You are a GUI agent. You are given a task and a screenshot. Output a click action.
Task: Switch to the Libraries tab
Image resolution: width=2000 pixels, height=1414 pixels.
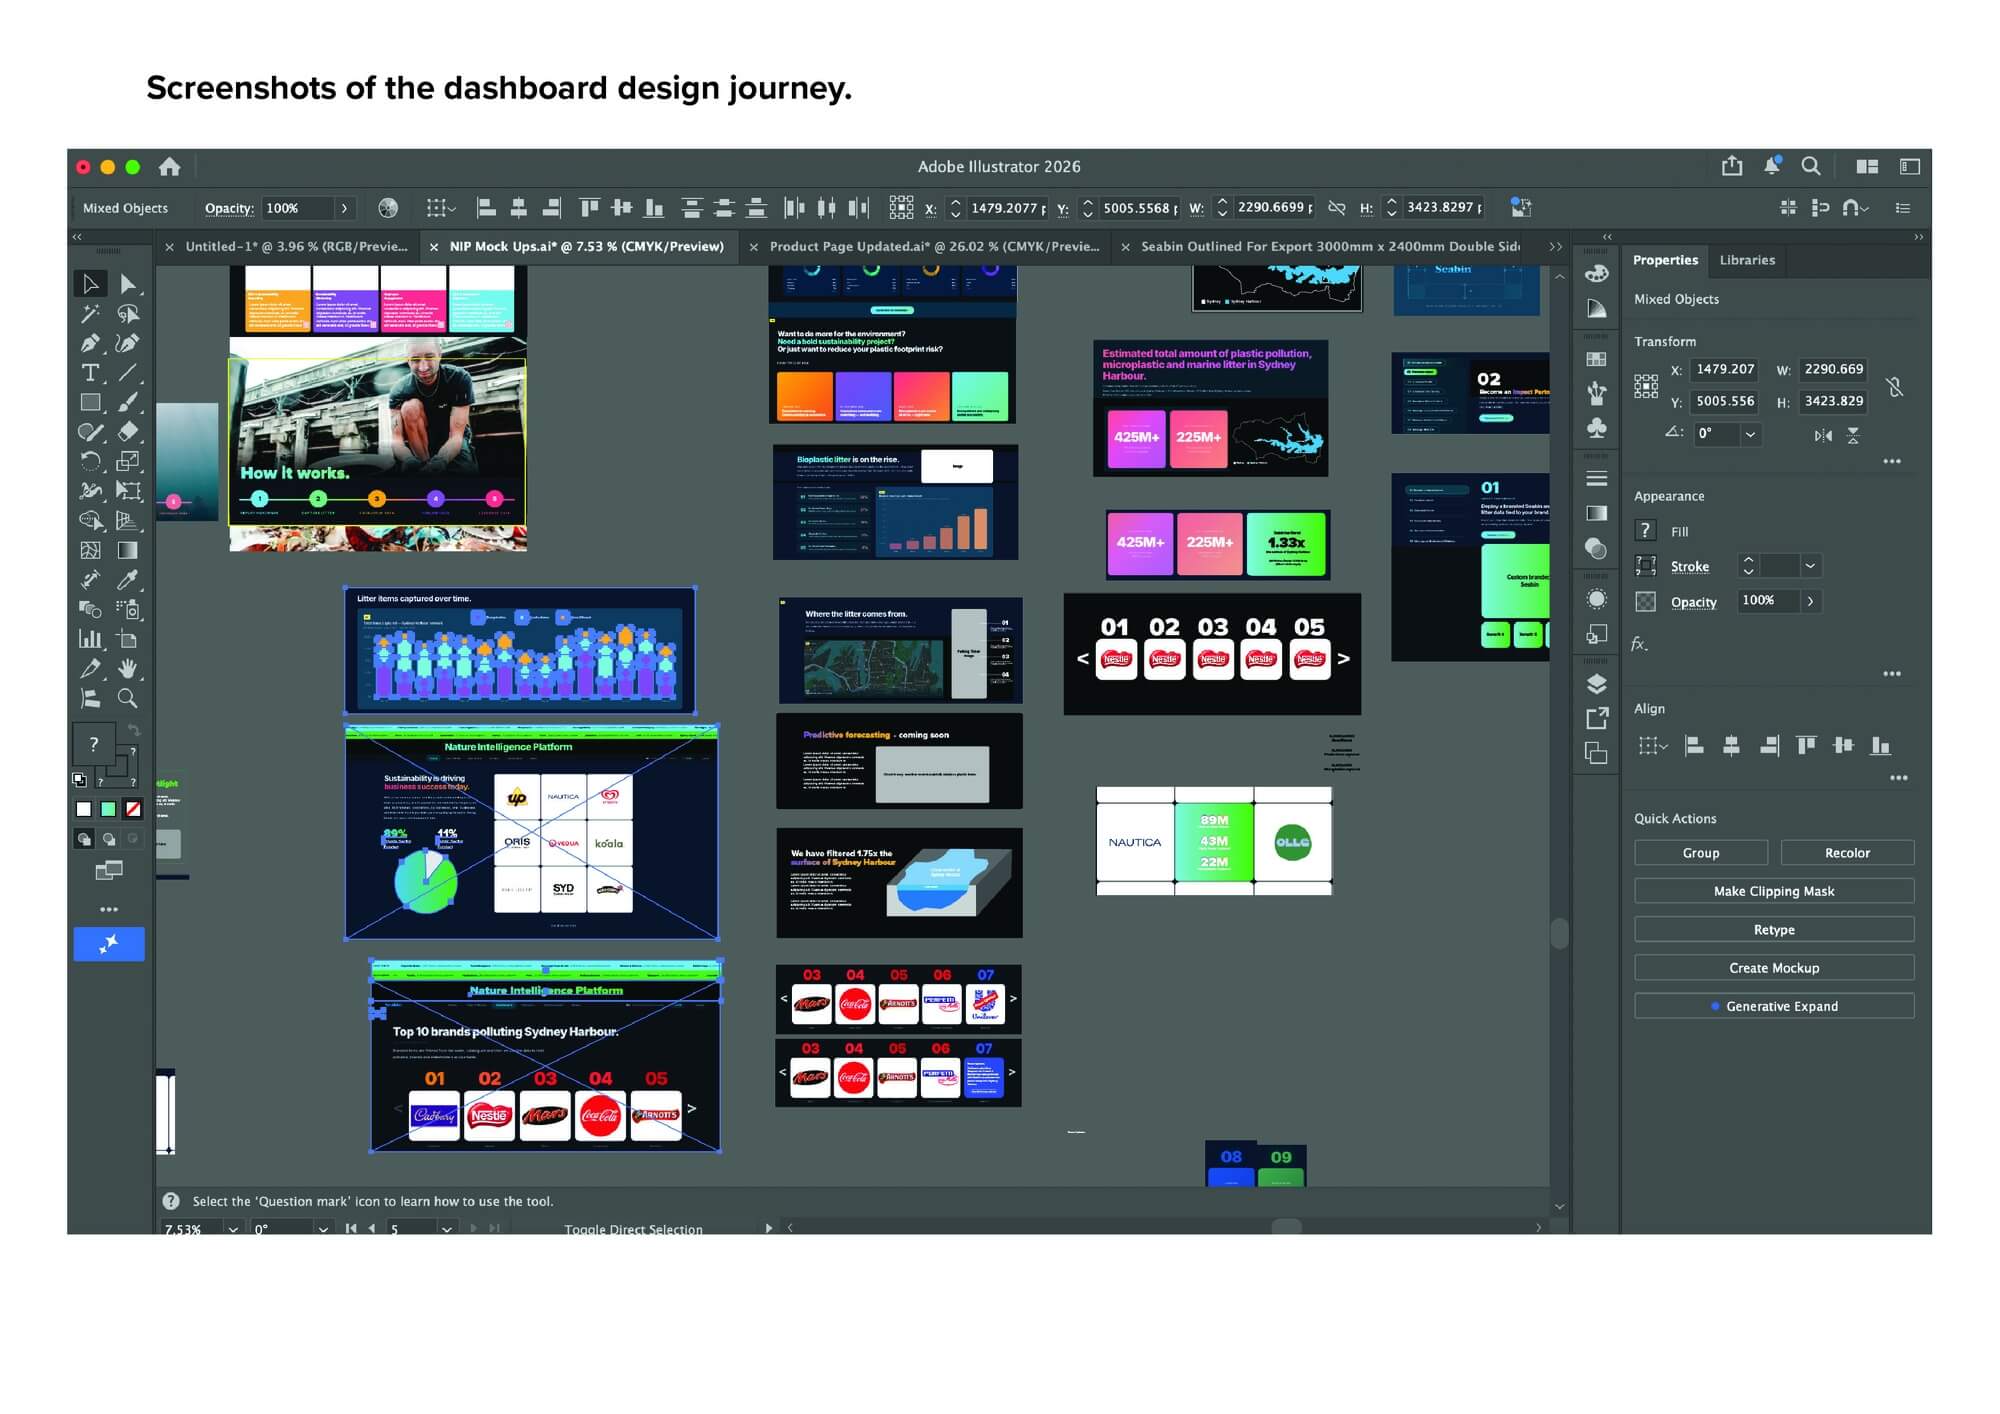1747,260
